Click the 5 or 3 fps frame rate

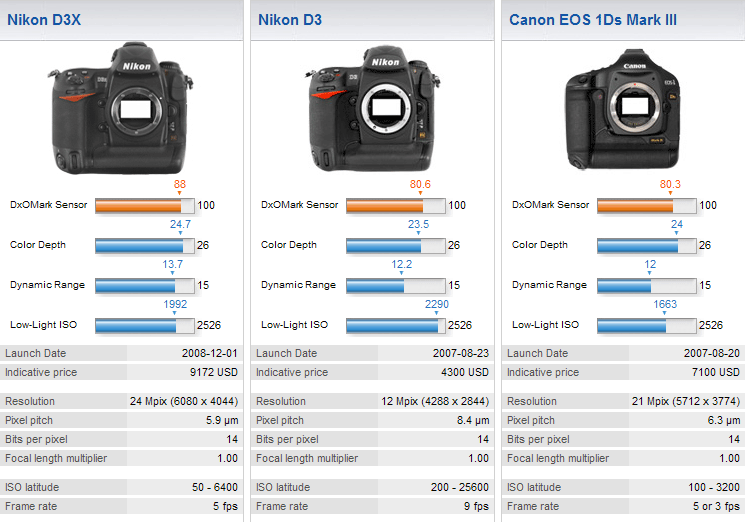click(716, 506)
